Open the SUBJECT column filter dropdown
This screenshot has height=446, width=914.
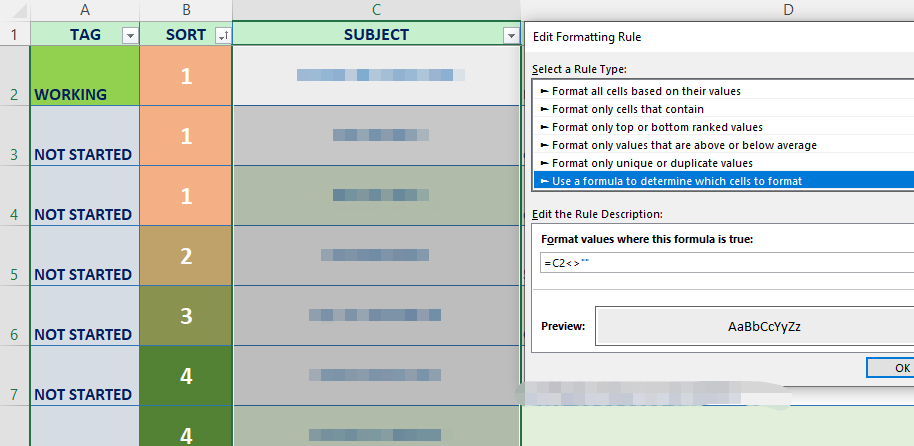pyautogui.click(x=511, y=35)
